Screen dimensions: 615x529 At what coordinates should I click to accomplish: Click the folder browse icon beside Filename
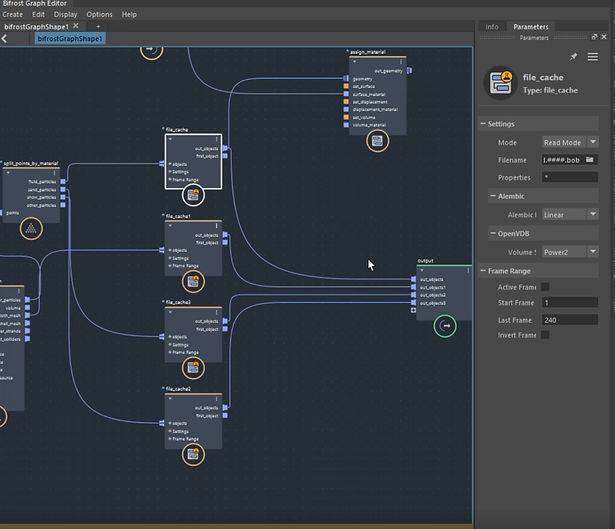(590, 160)
